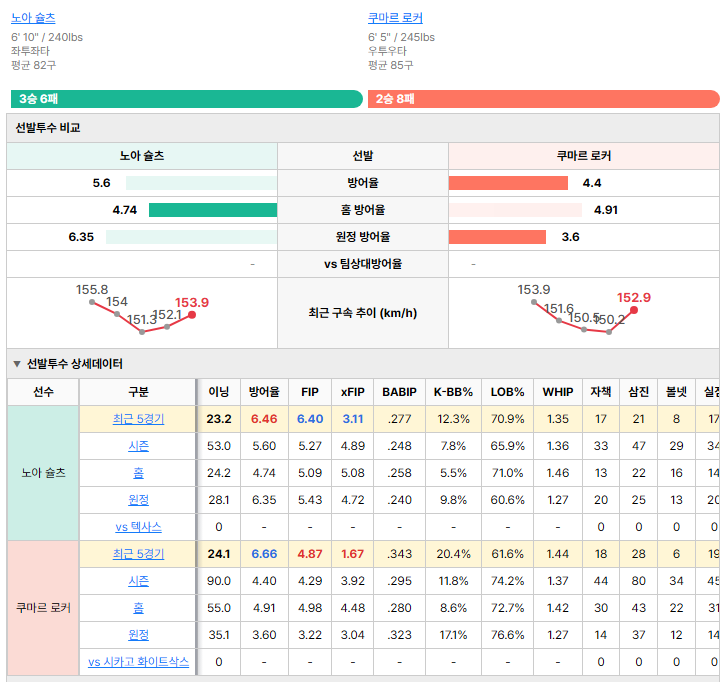Open 원정 link in the 28.1 innings row
This screenshot has height=682, width=726.
click(138, 500)
